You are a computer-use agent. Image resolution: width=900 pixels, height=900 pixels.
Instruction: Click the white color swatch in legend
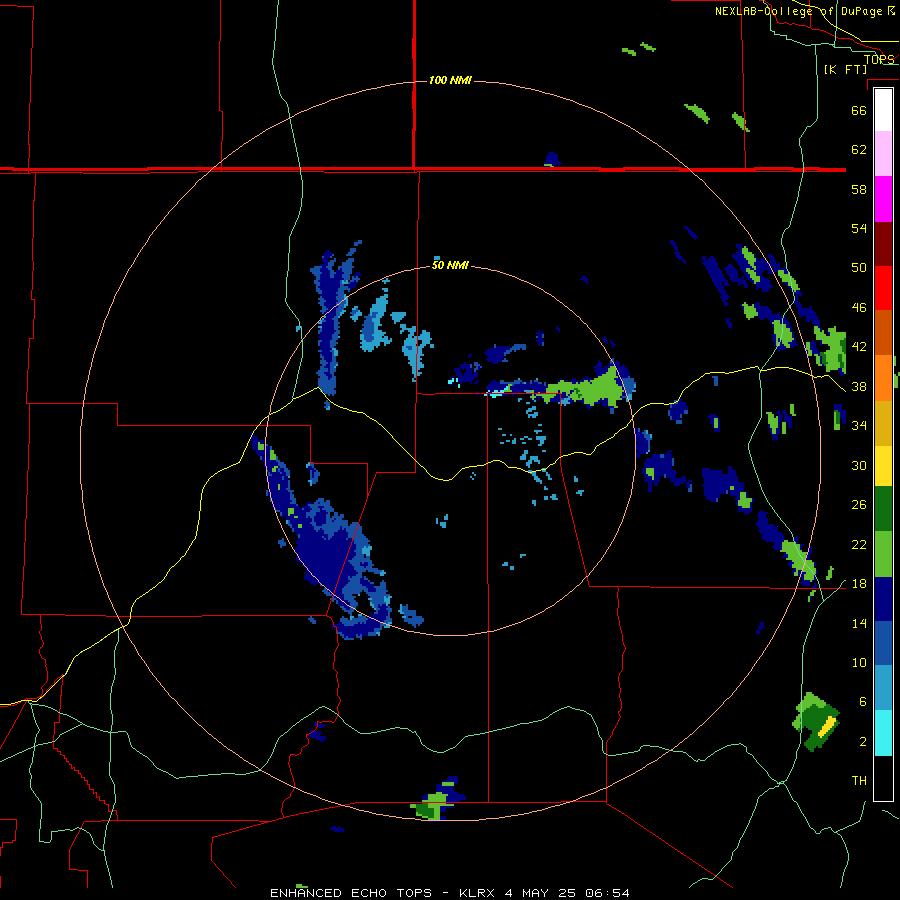[x=883, y=110]
